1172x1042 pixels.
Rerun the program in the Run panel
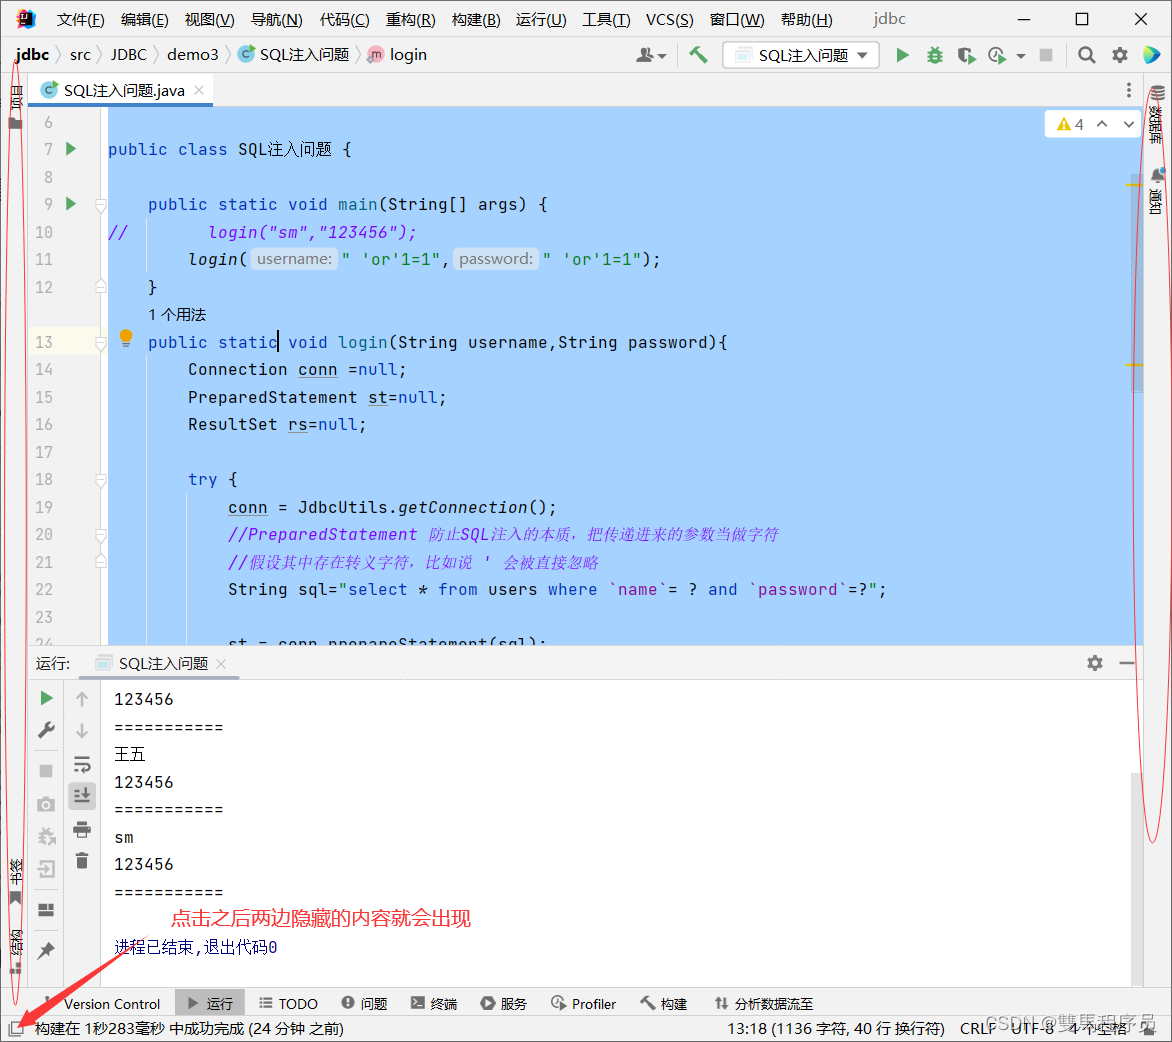(x=46, y=698)
